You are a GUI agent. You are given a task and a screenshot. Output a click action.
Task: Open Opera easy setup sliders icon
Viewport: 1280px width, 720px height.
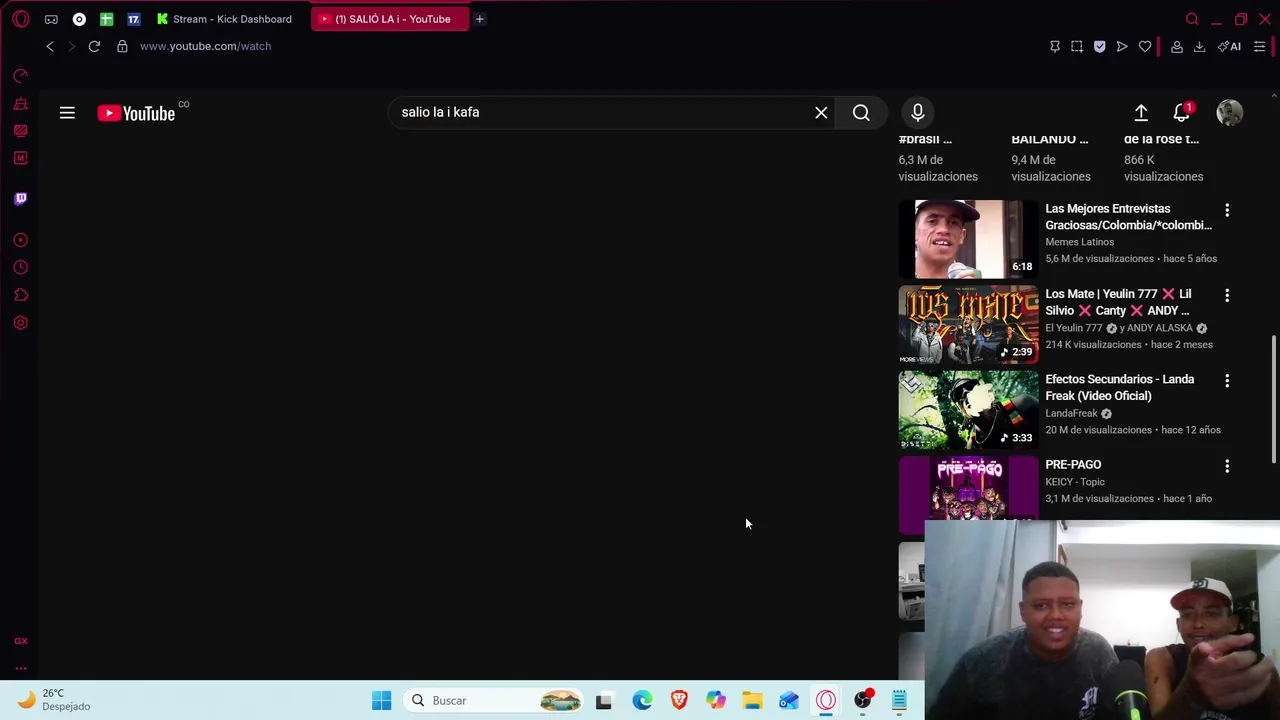[x=1259, y=46]
